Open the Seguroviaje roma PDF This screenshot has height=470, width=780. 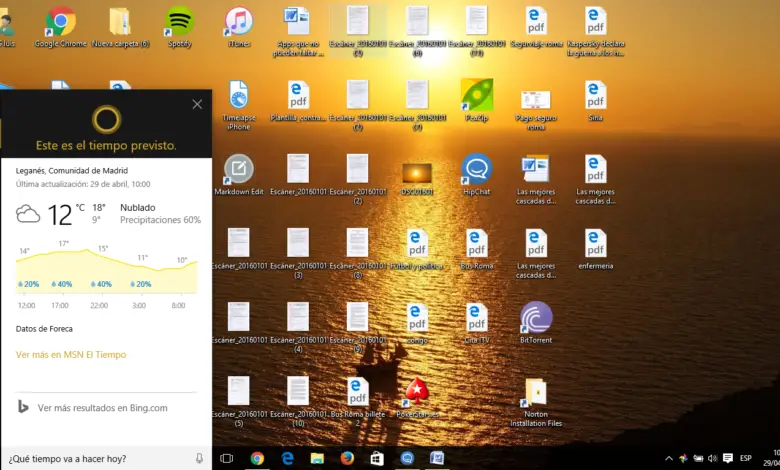click(536, 27)
